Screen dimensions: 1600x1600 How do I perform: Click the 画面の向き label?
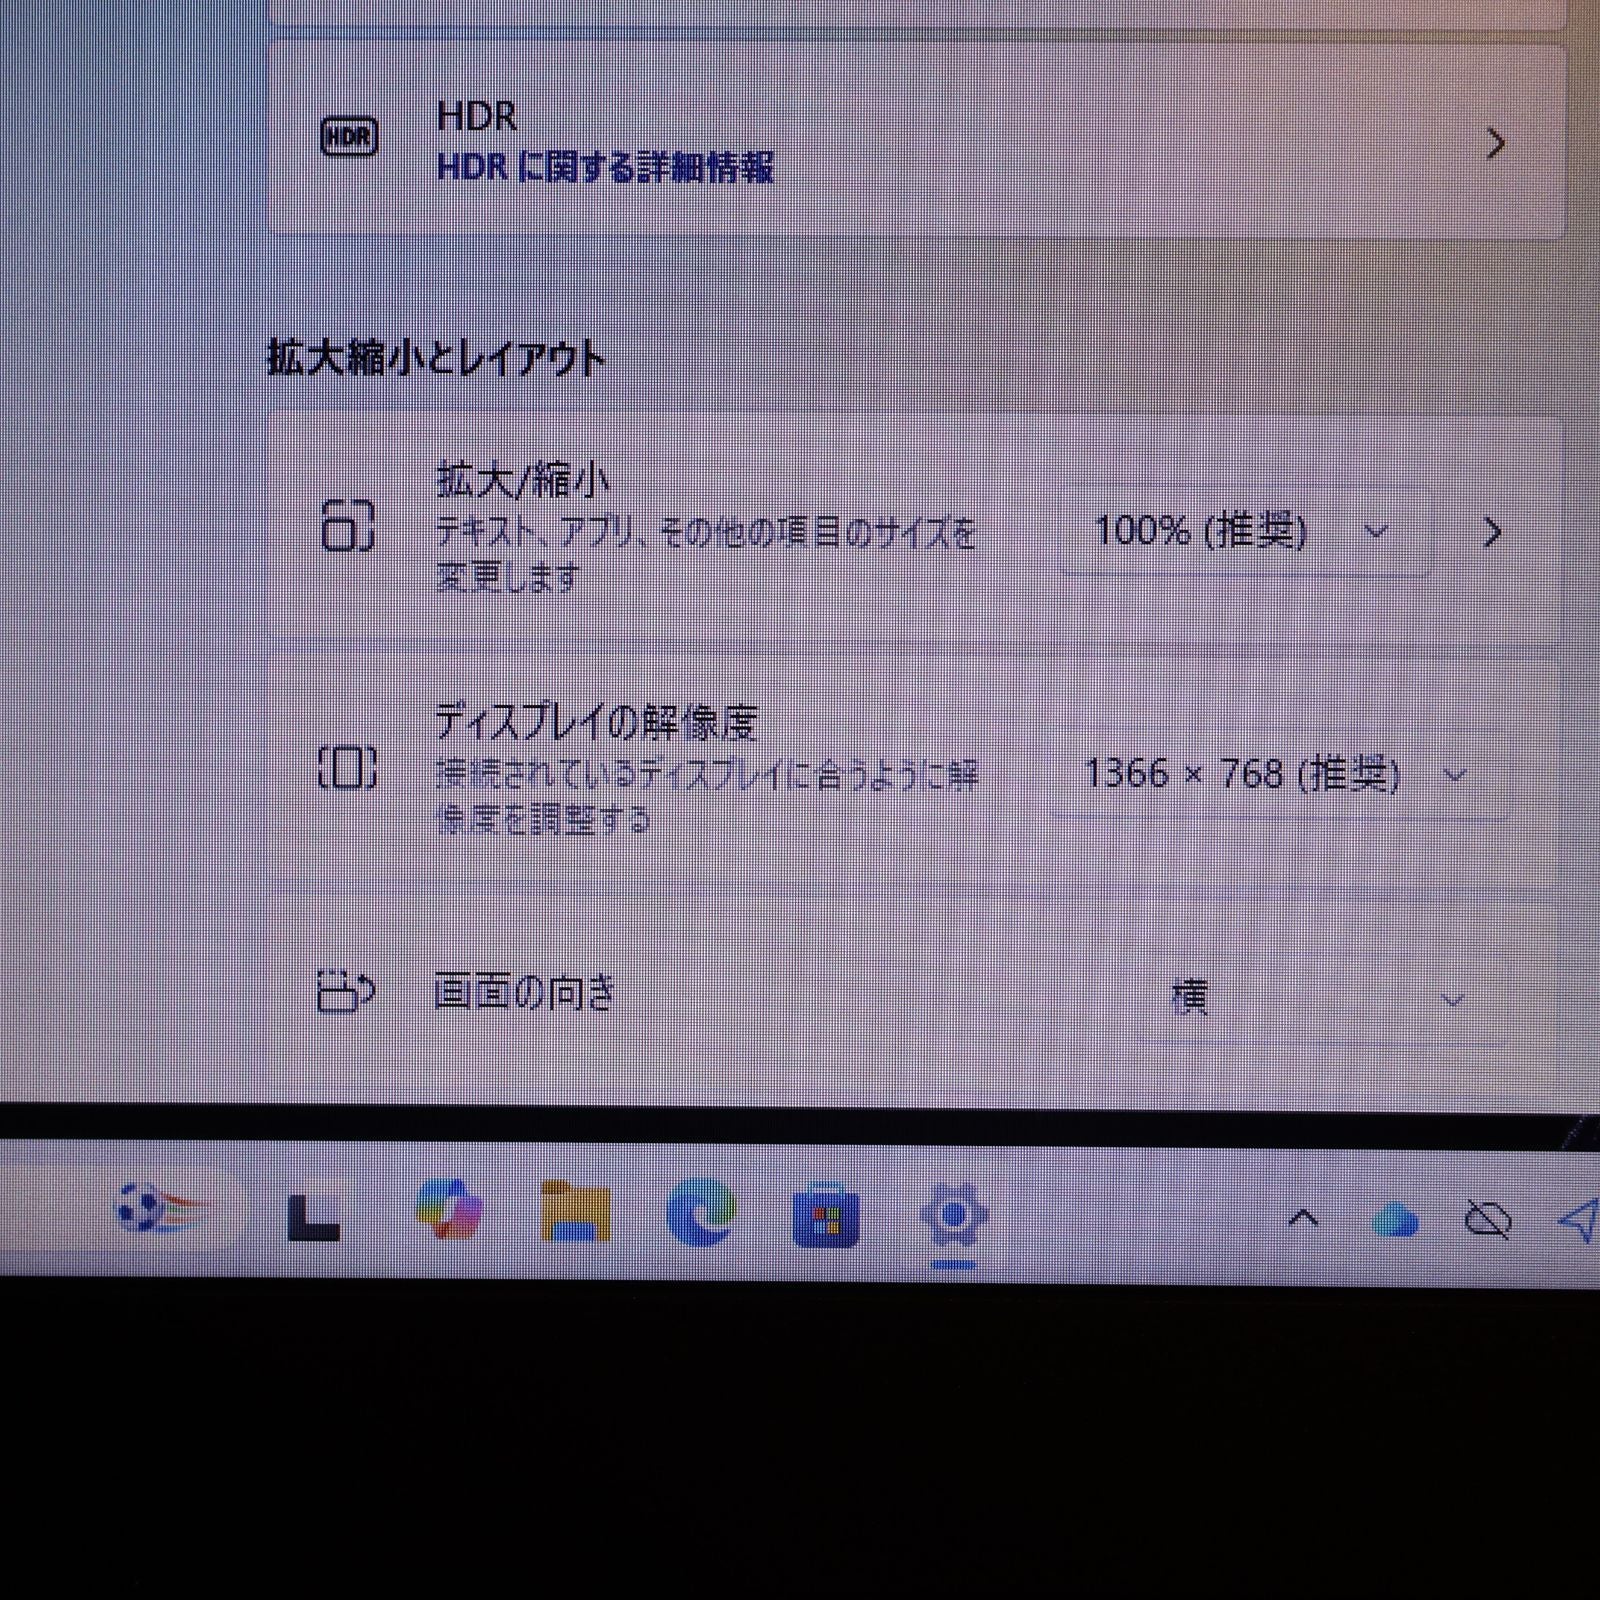pos(525,993)
